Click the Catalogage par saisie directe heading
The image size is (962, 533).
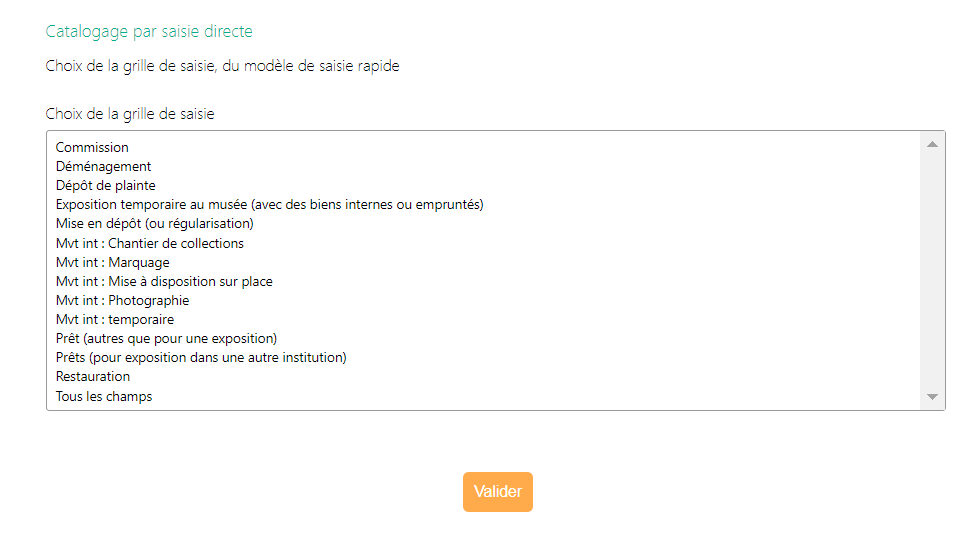149,32
